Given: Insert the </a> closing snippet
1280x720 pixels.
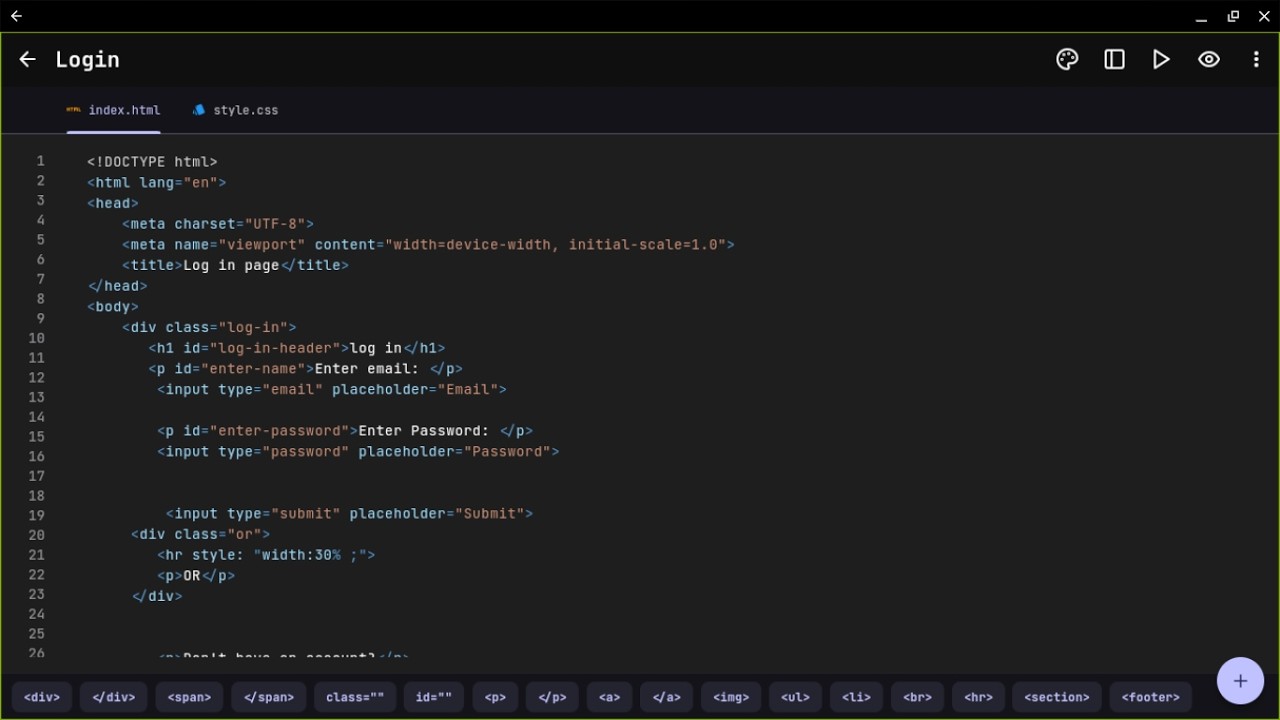Looking at the screenshot, I should pos(666,697).
